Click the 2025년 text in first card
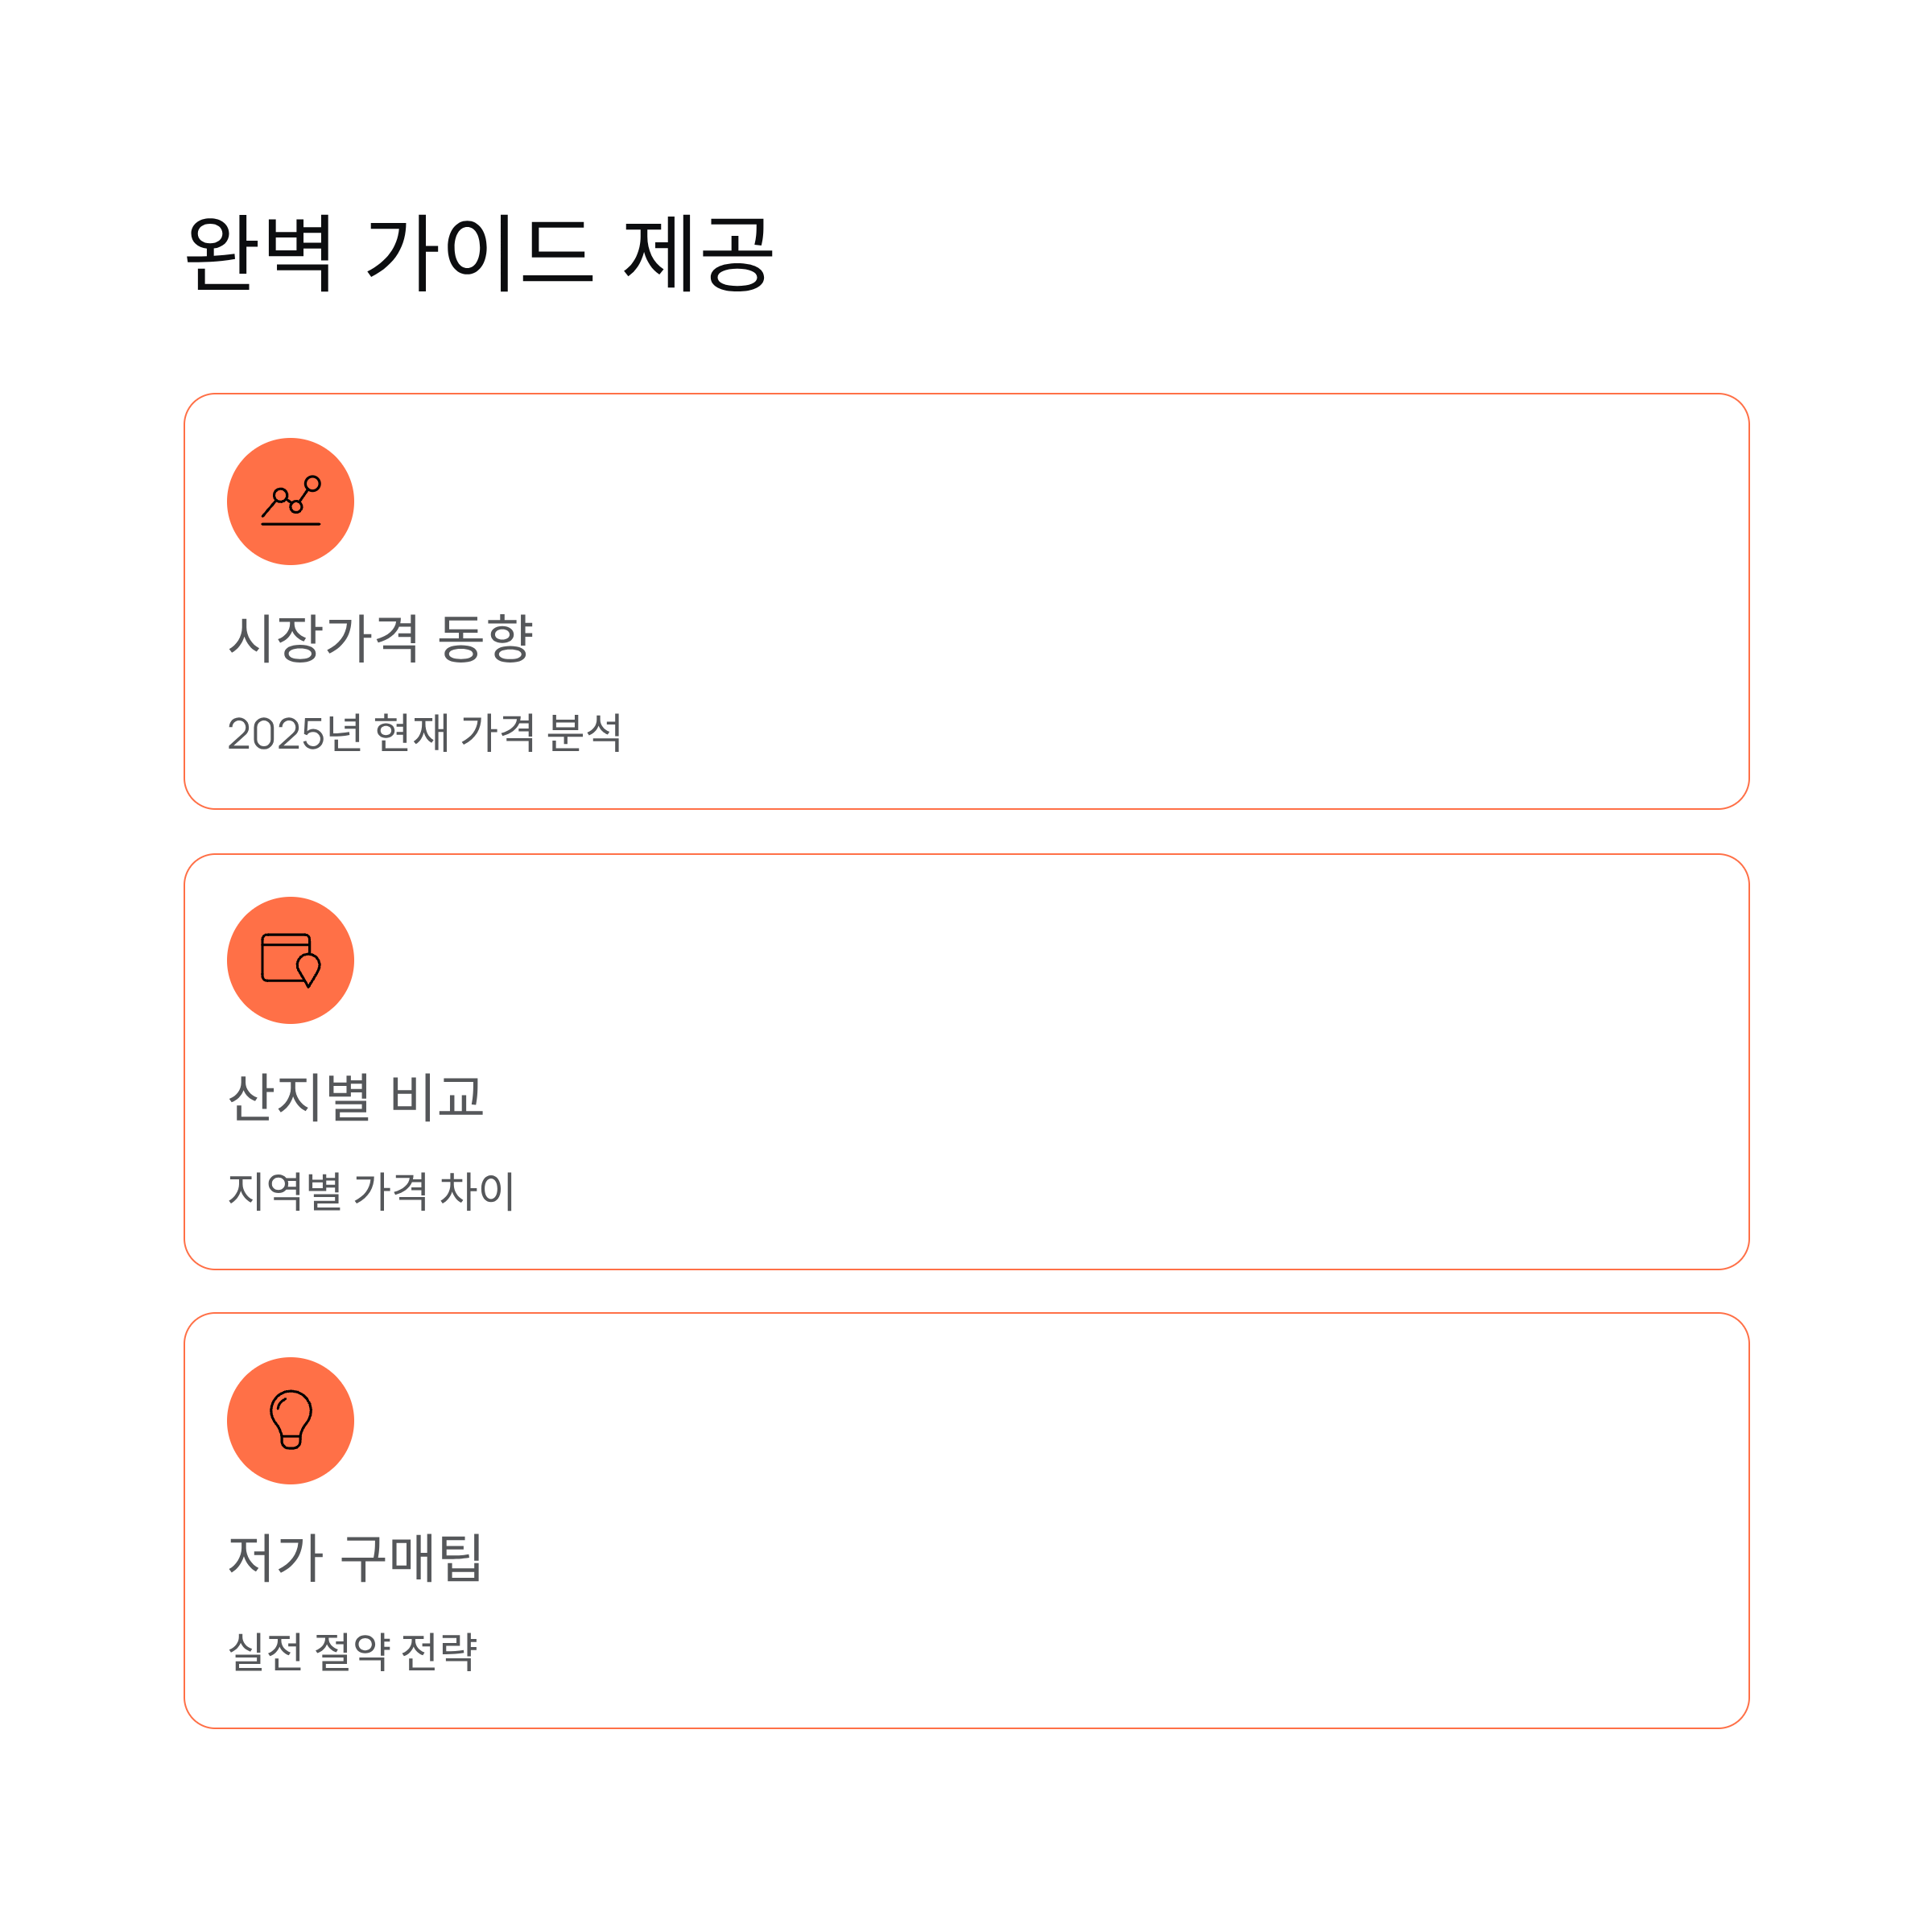The width and height of the screenshot is (1932, 1932). (295, 732)
